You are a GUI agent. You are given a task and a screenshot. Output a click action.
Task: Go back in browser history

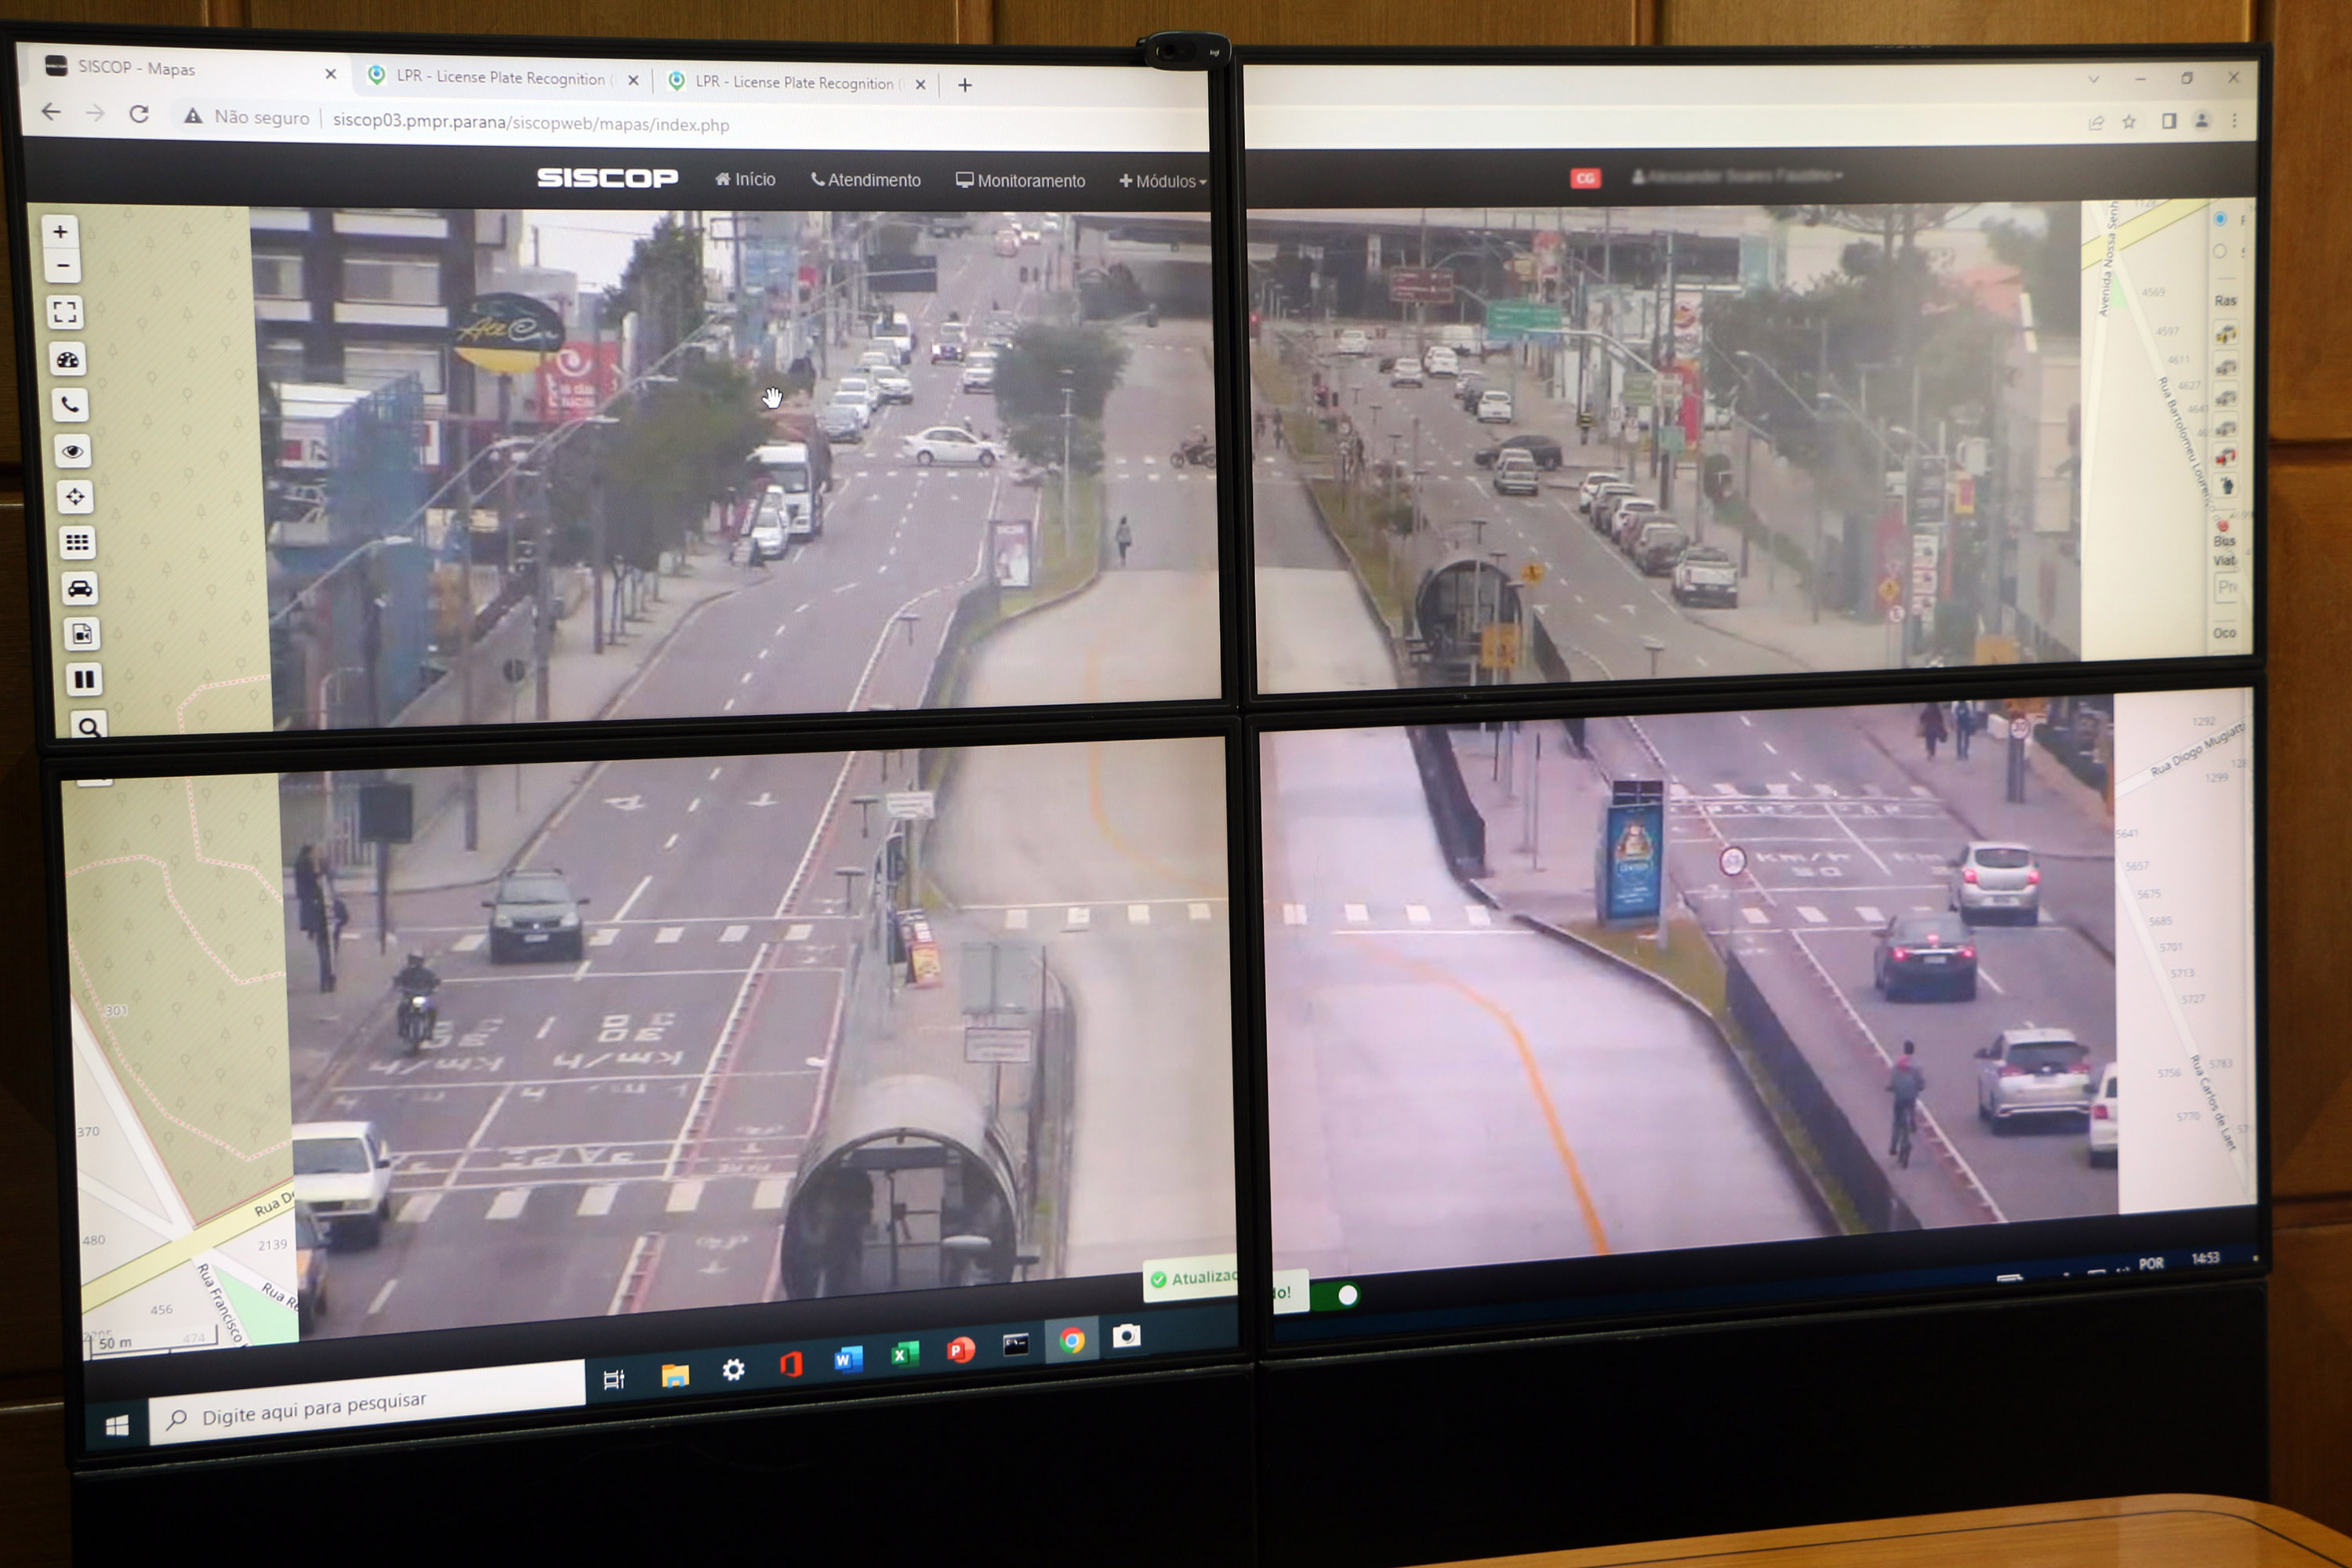(51, 112)
